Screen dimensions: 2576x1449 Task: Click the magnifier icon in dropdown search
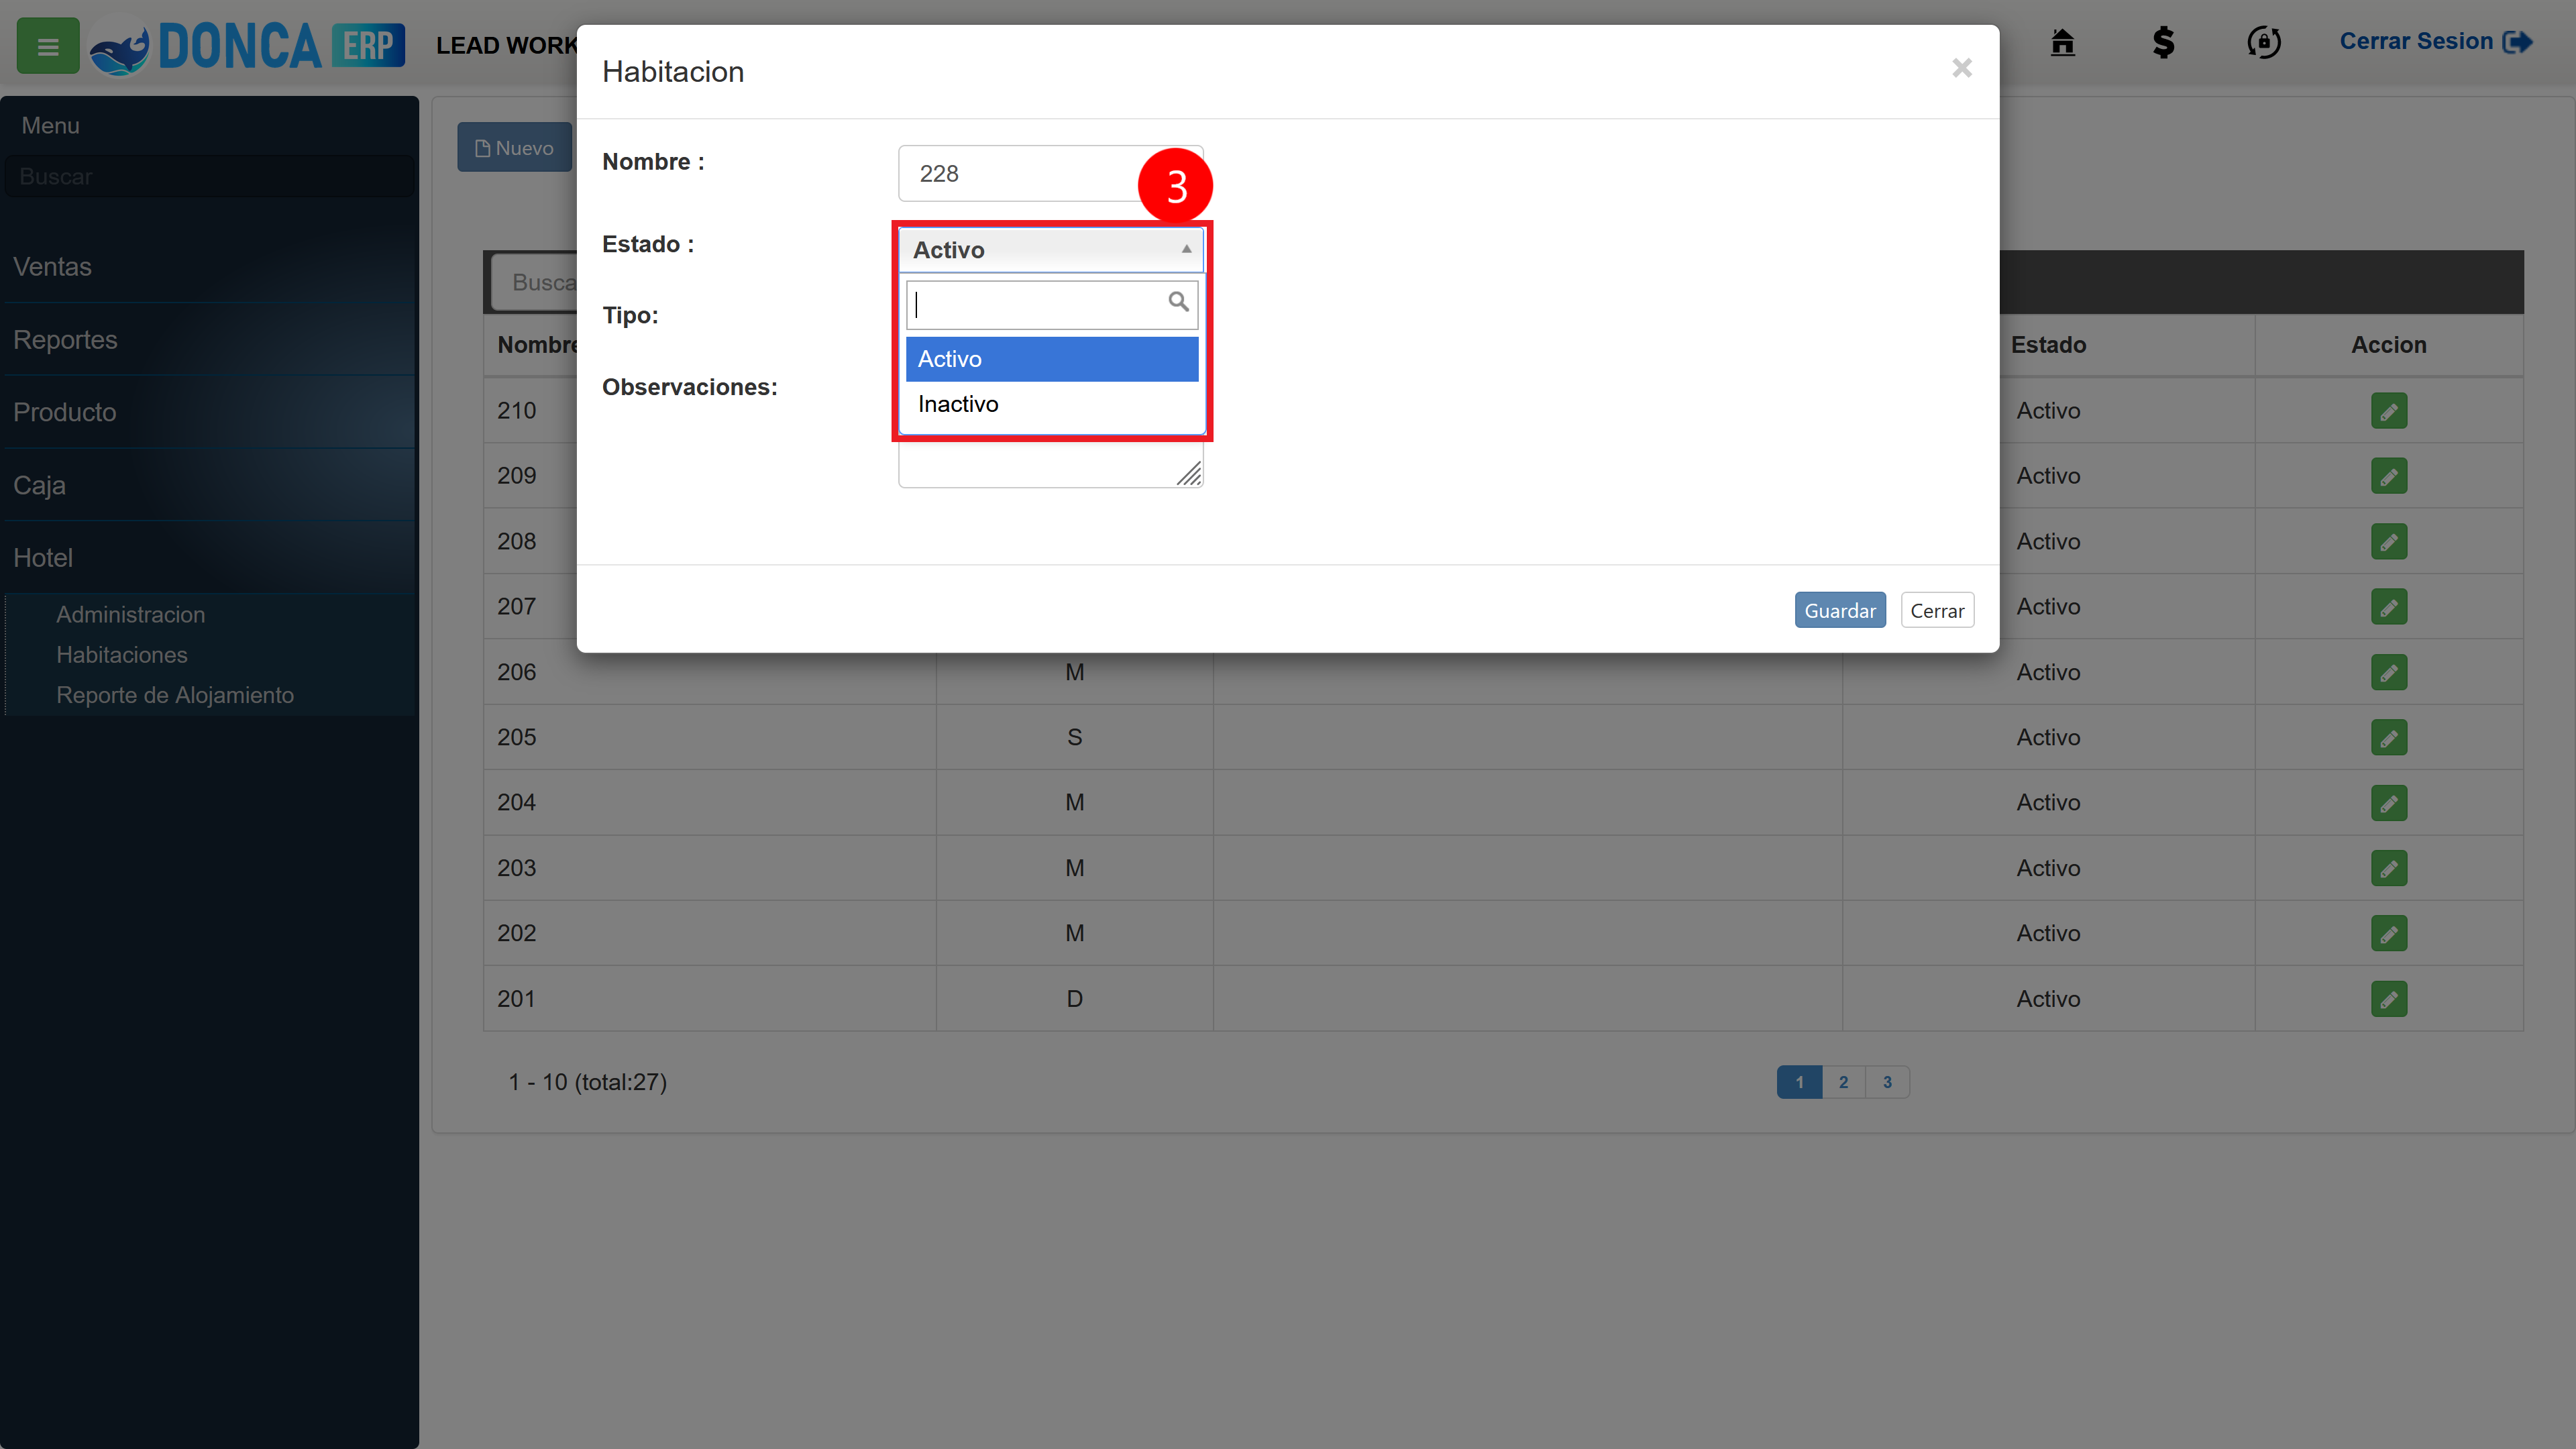click(x=1178, y=302)
